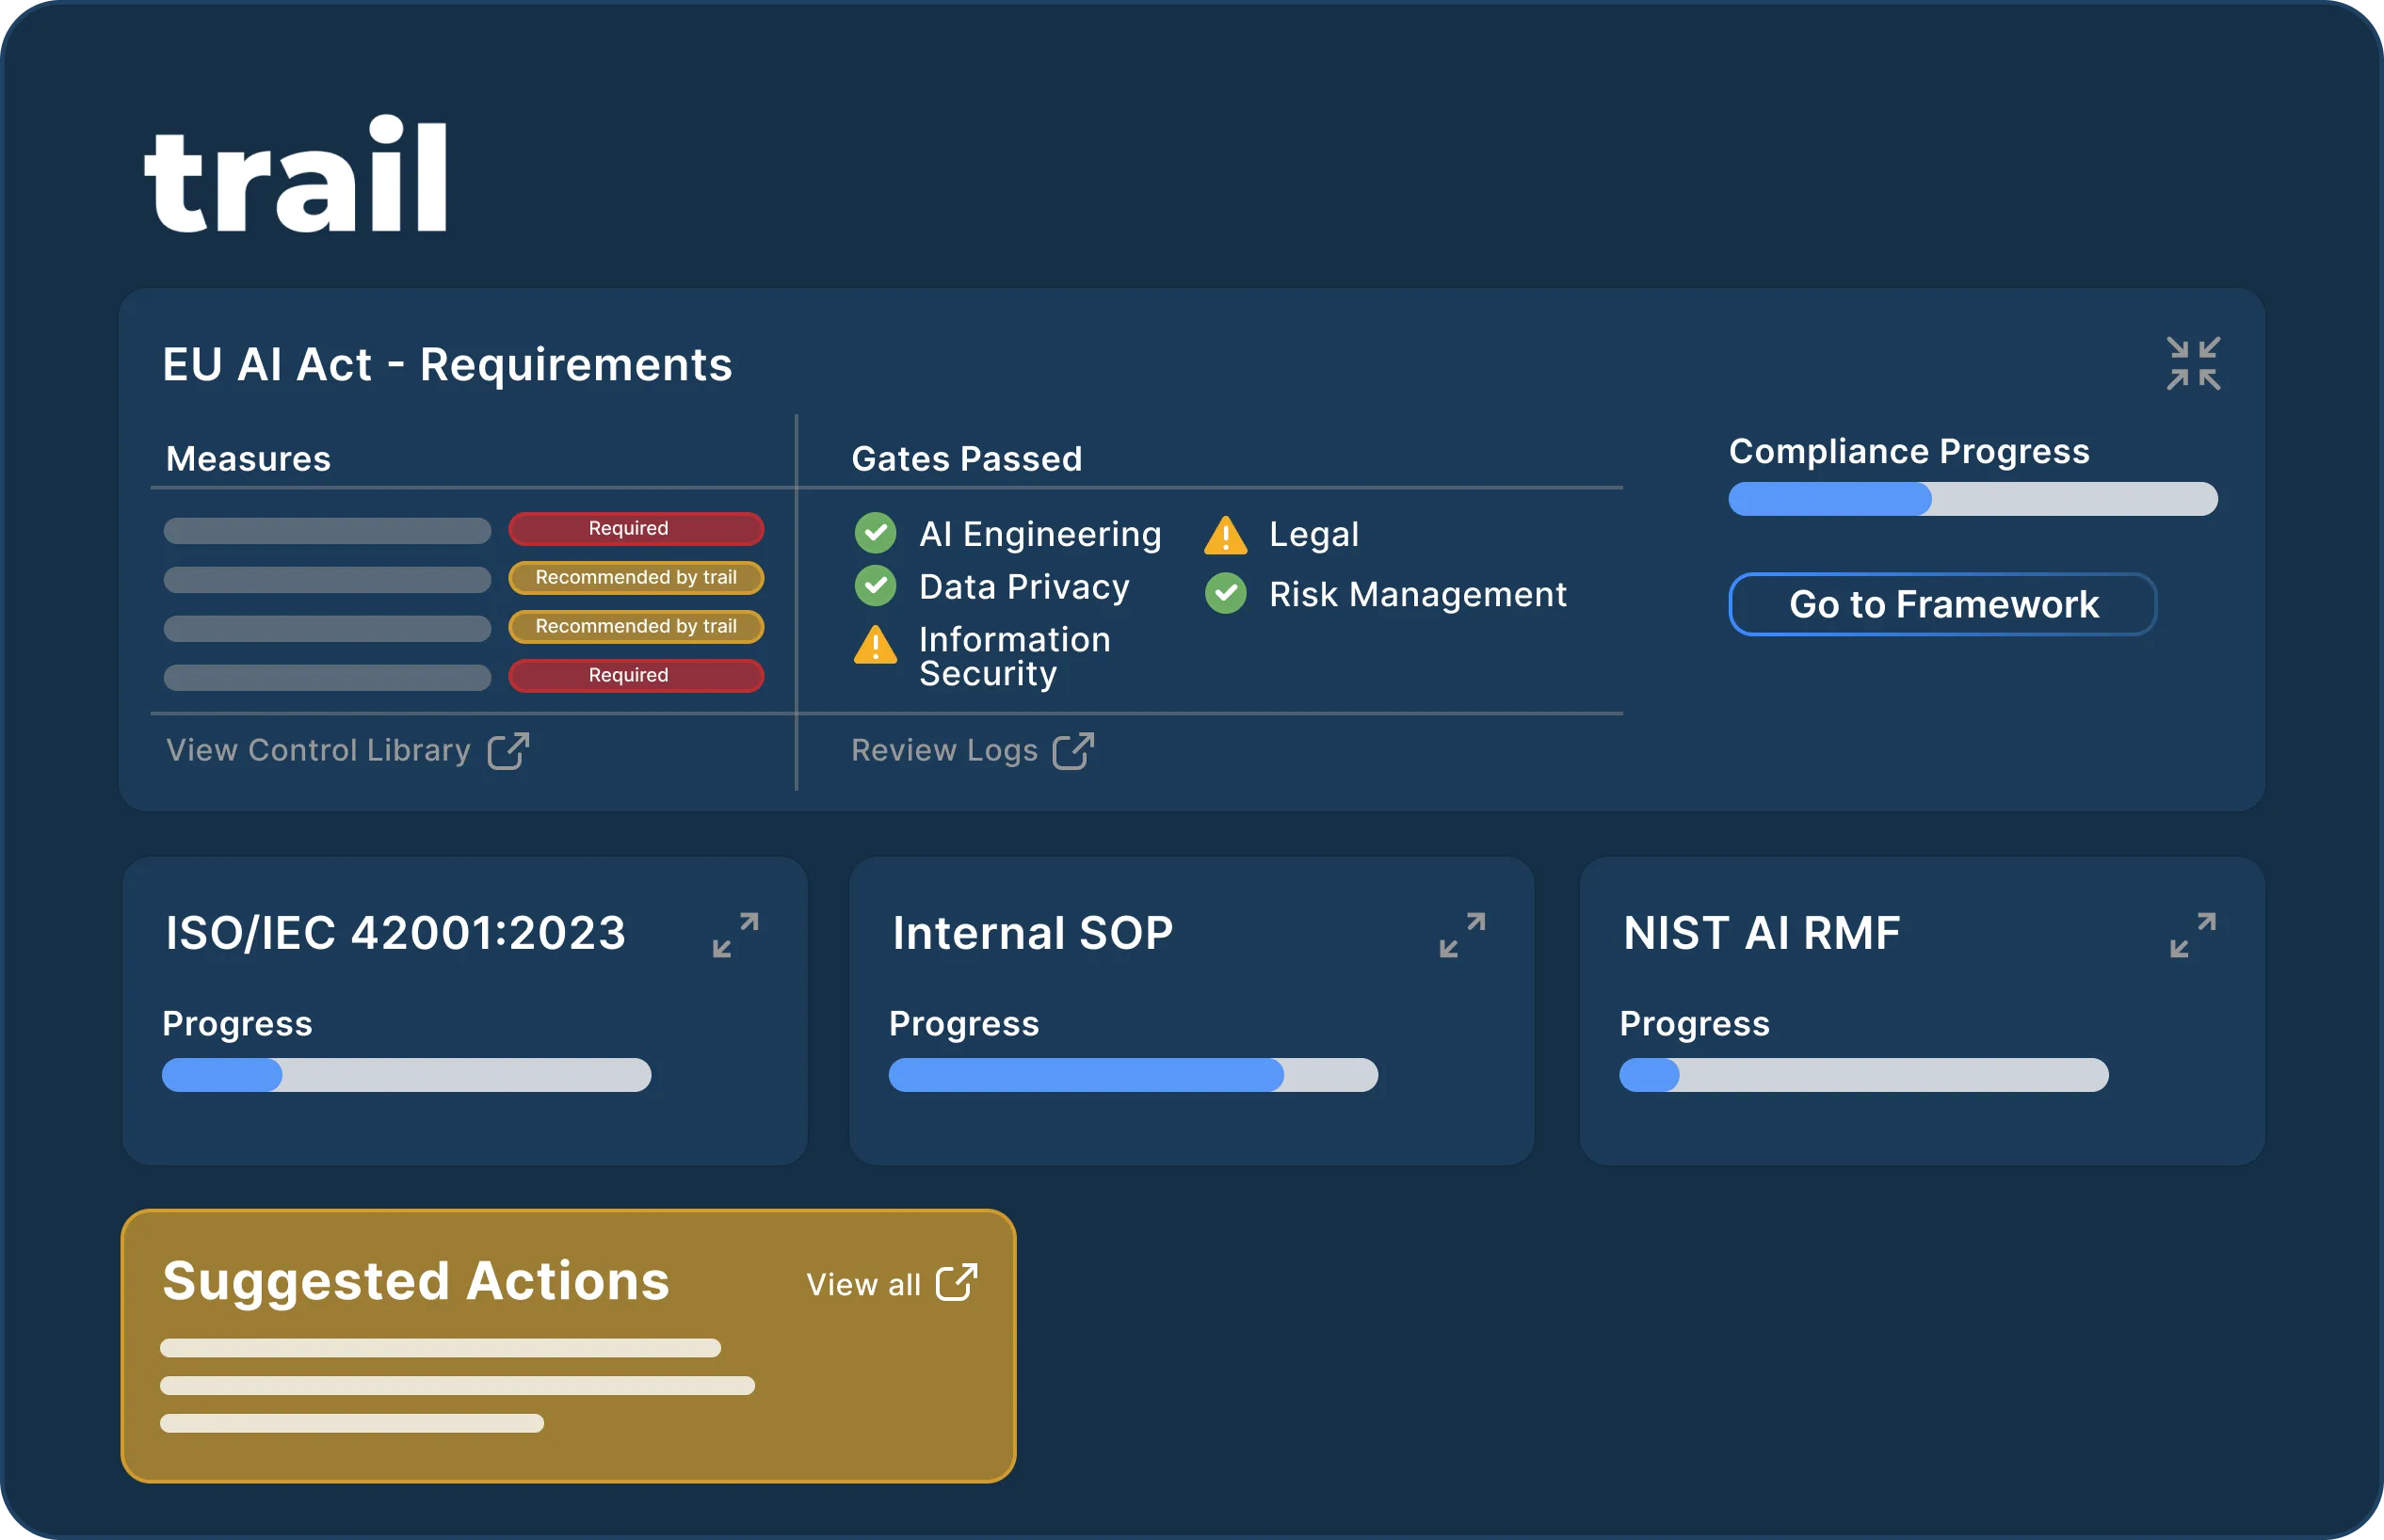Click View all in Suggested Actions
Viewport: 2384px width, 1540px height.
(x=863, y=1284)
